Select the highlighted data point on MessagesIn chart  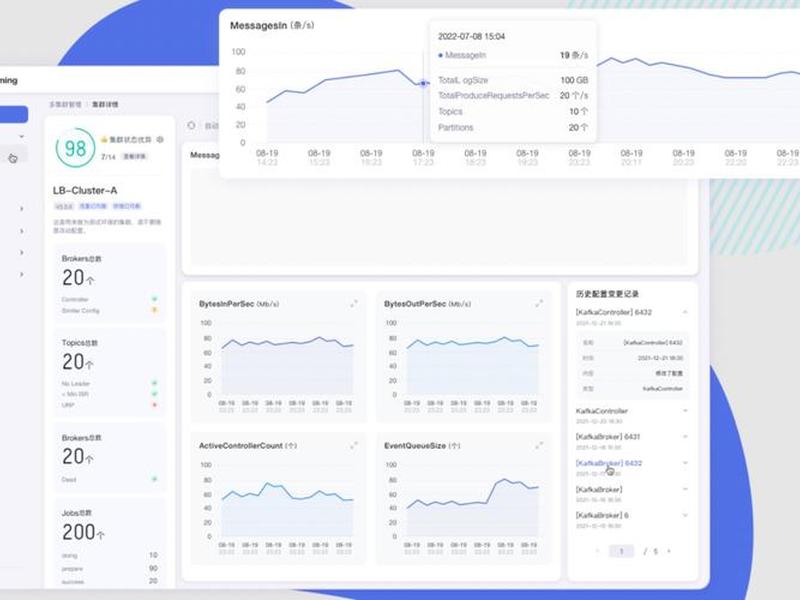click(423, 83)
